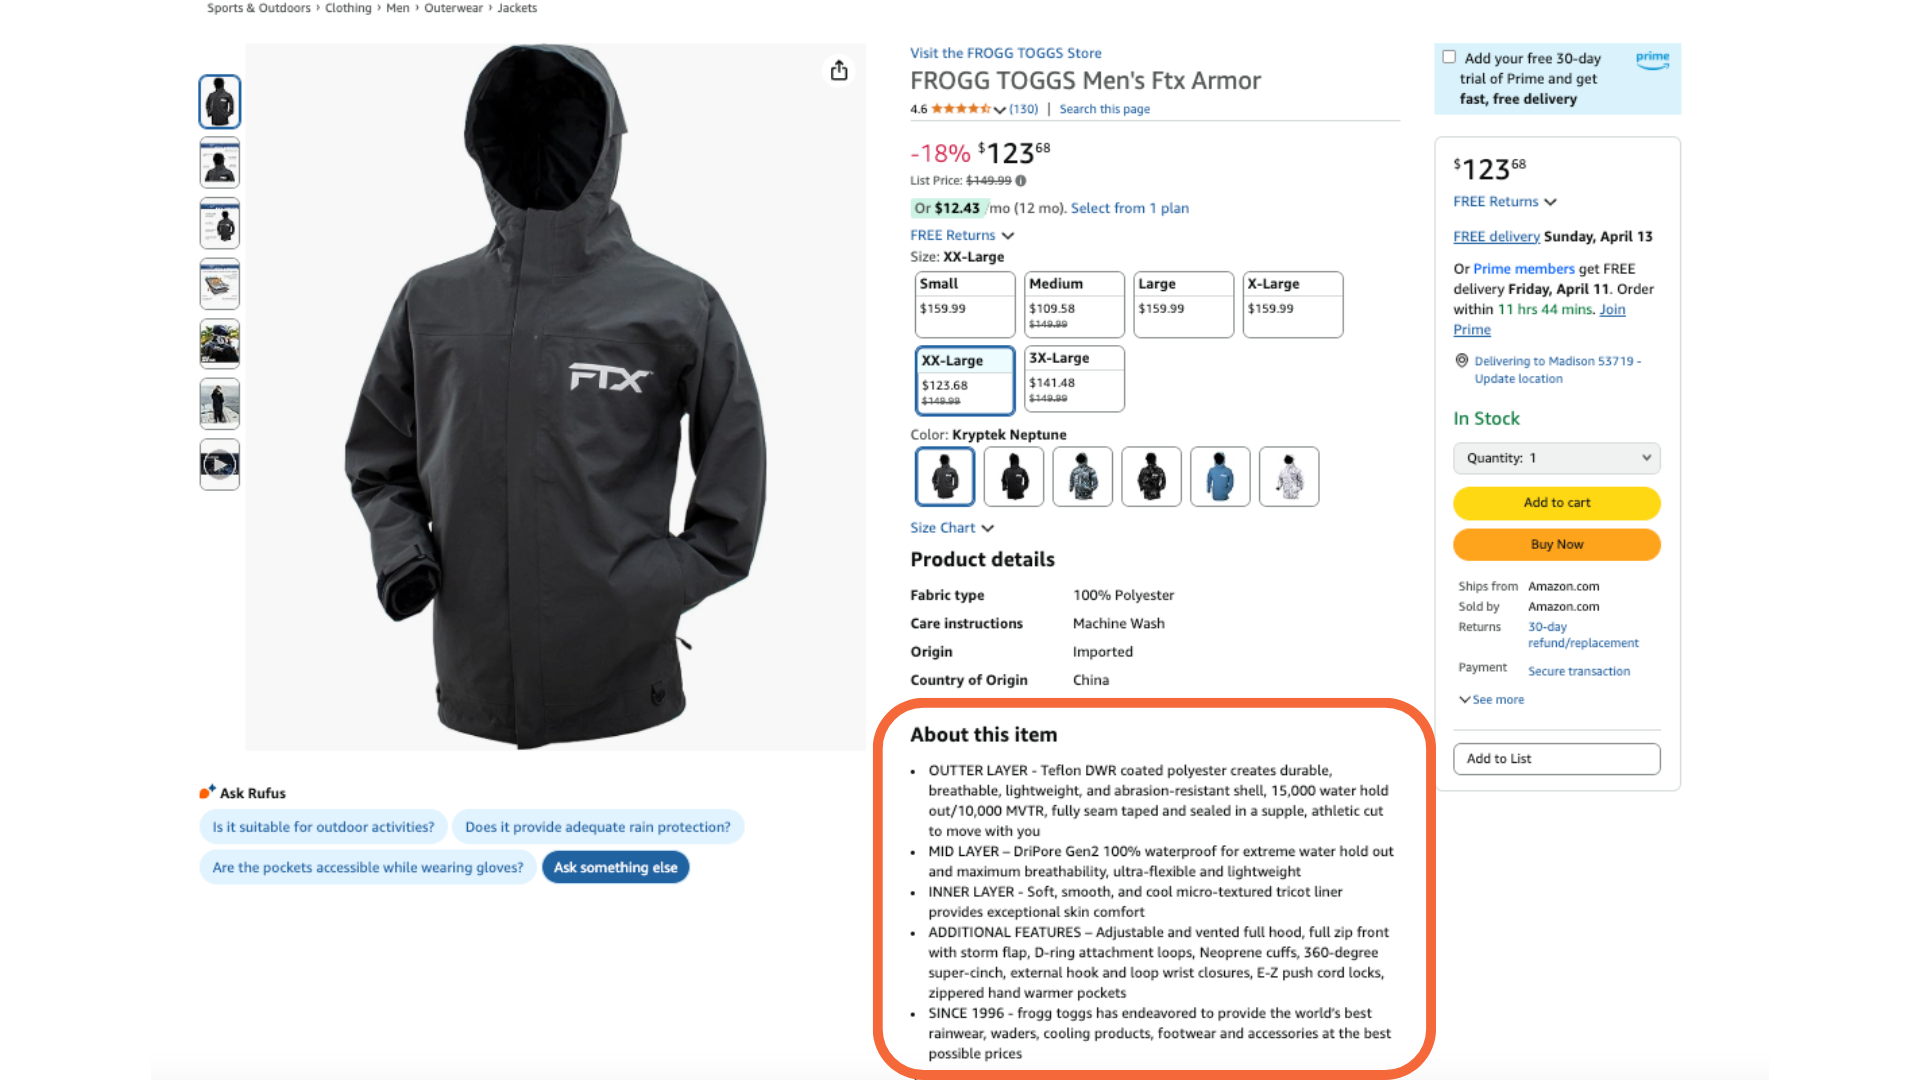Visit the FROGG TOGGS Store link
The height and width of the screenshot is (1080, 1920).
tap(1005, 53)
